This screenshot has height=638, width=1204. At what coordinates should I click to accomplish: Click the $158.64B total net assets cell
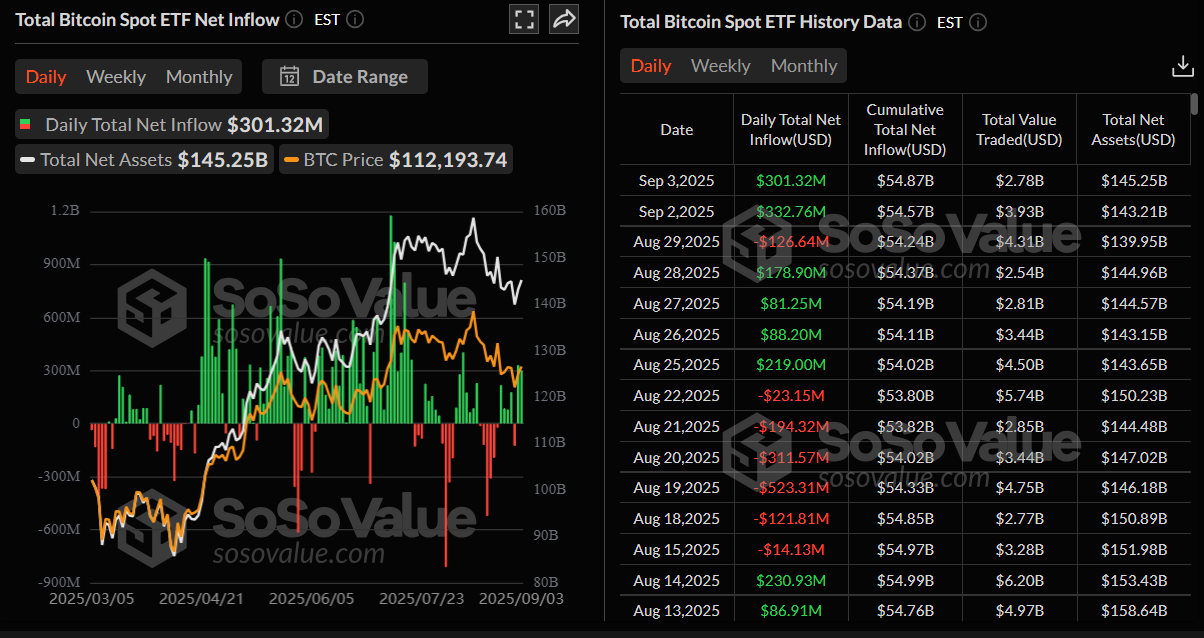(x=1133, y=610)
